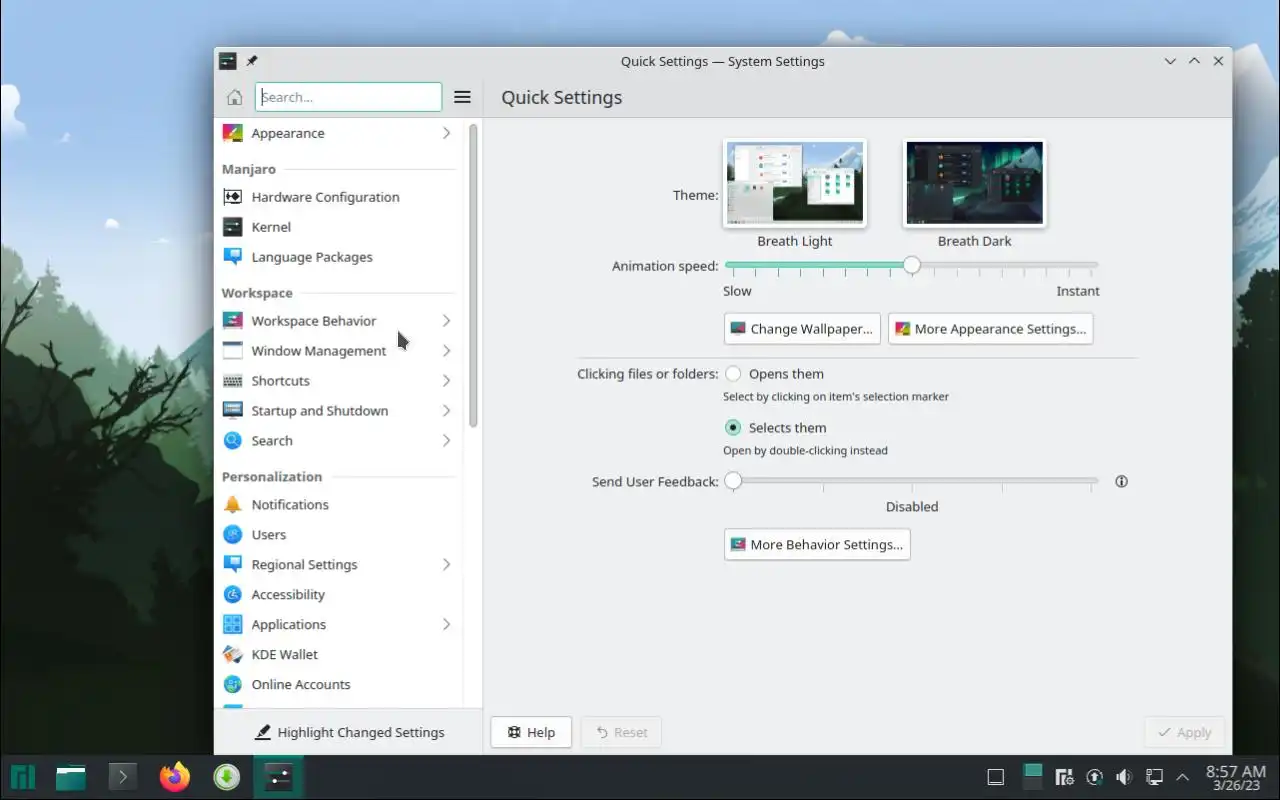Click the Instant end of the Animation speed track

(1097, 266)
